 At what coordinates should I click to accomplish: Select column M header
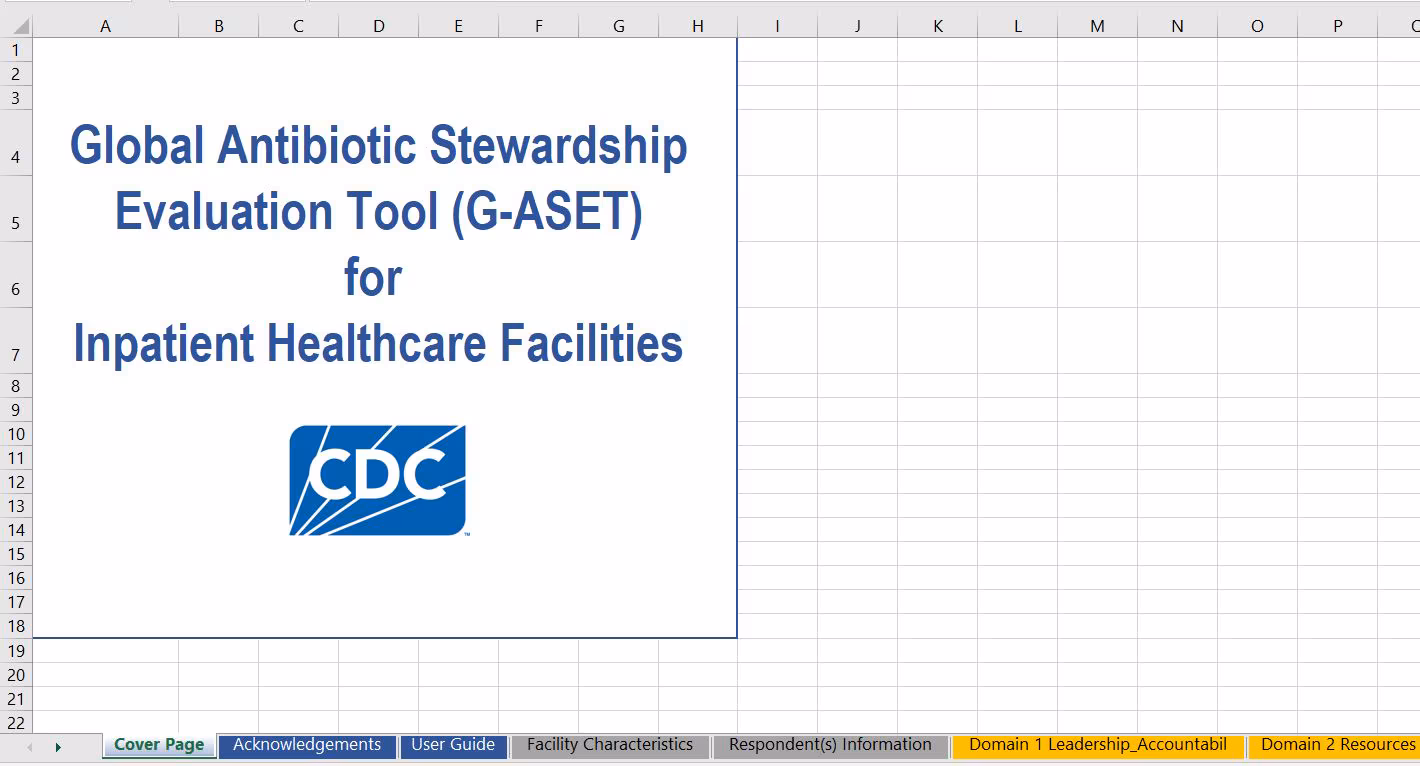tap(1097, 27)
